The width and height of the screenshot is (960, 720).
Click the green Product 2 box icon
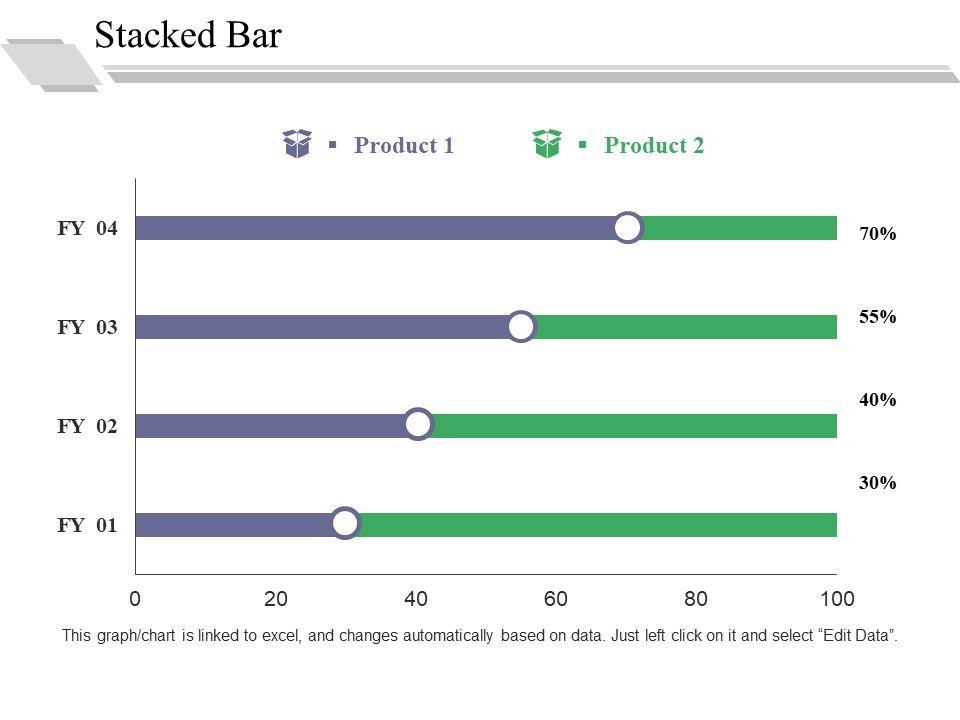pos(547,144)
